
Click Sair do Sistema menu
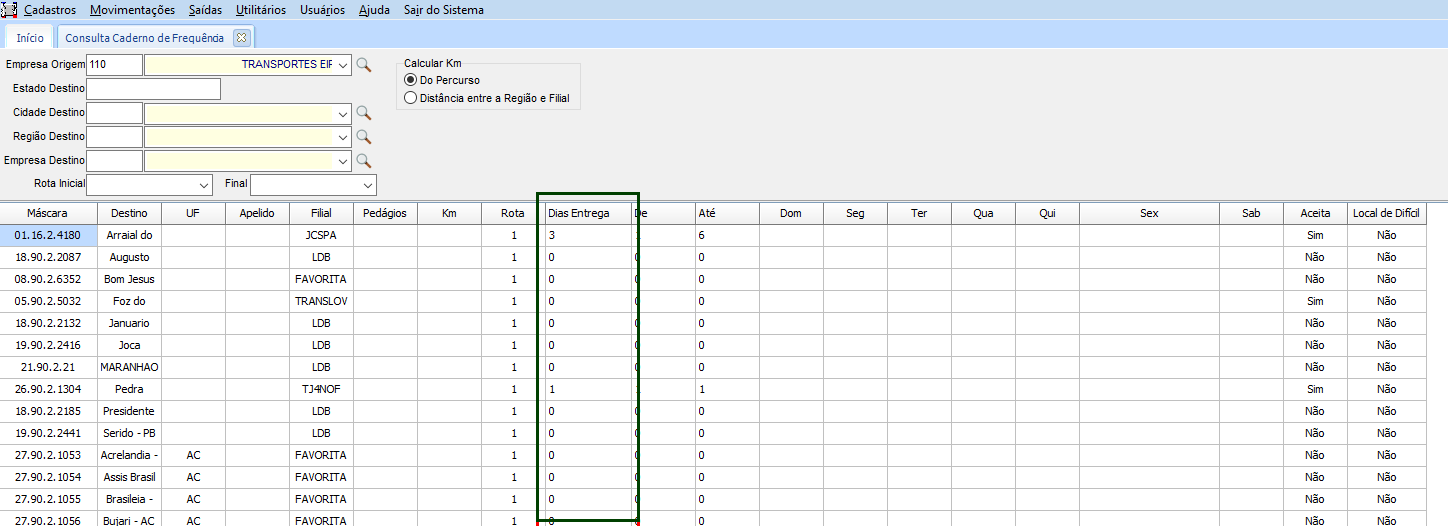(x=444, y=10)
